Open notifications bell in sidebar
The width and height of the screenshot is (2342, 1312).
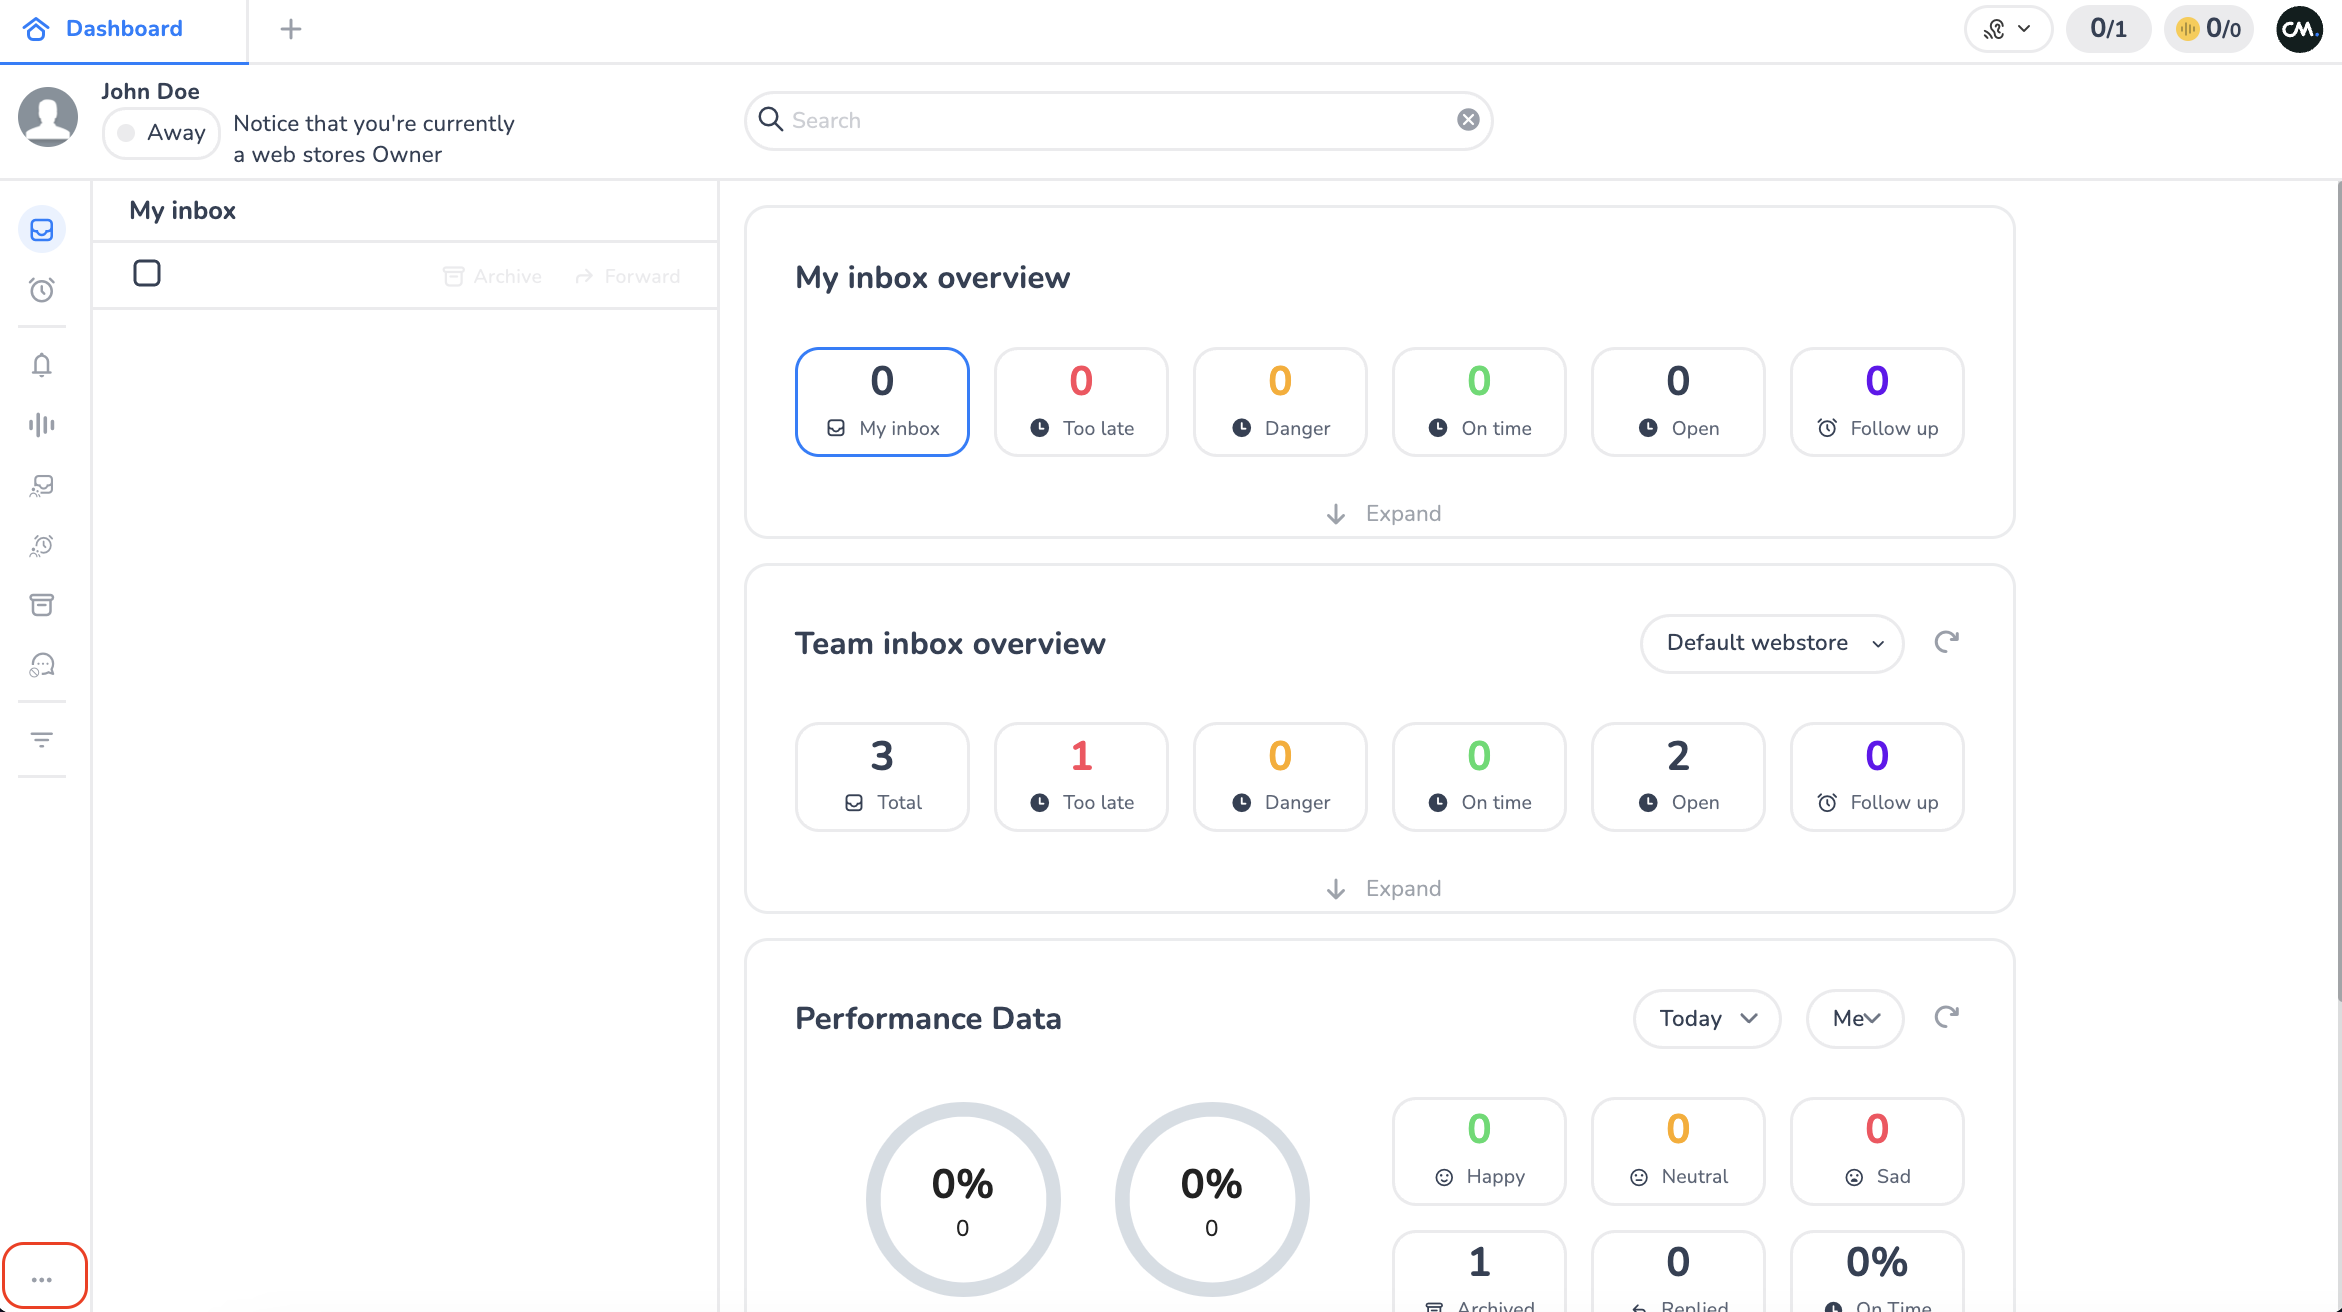tap(42, 365)
